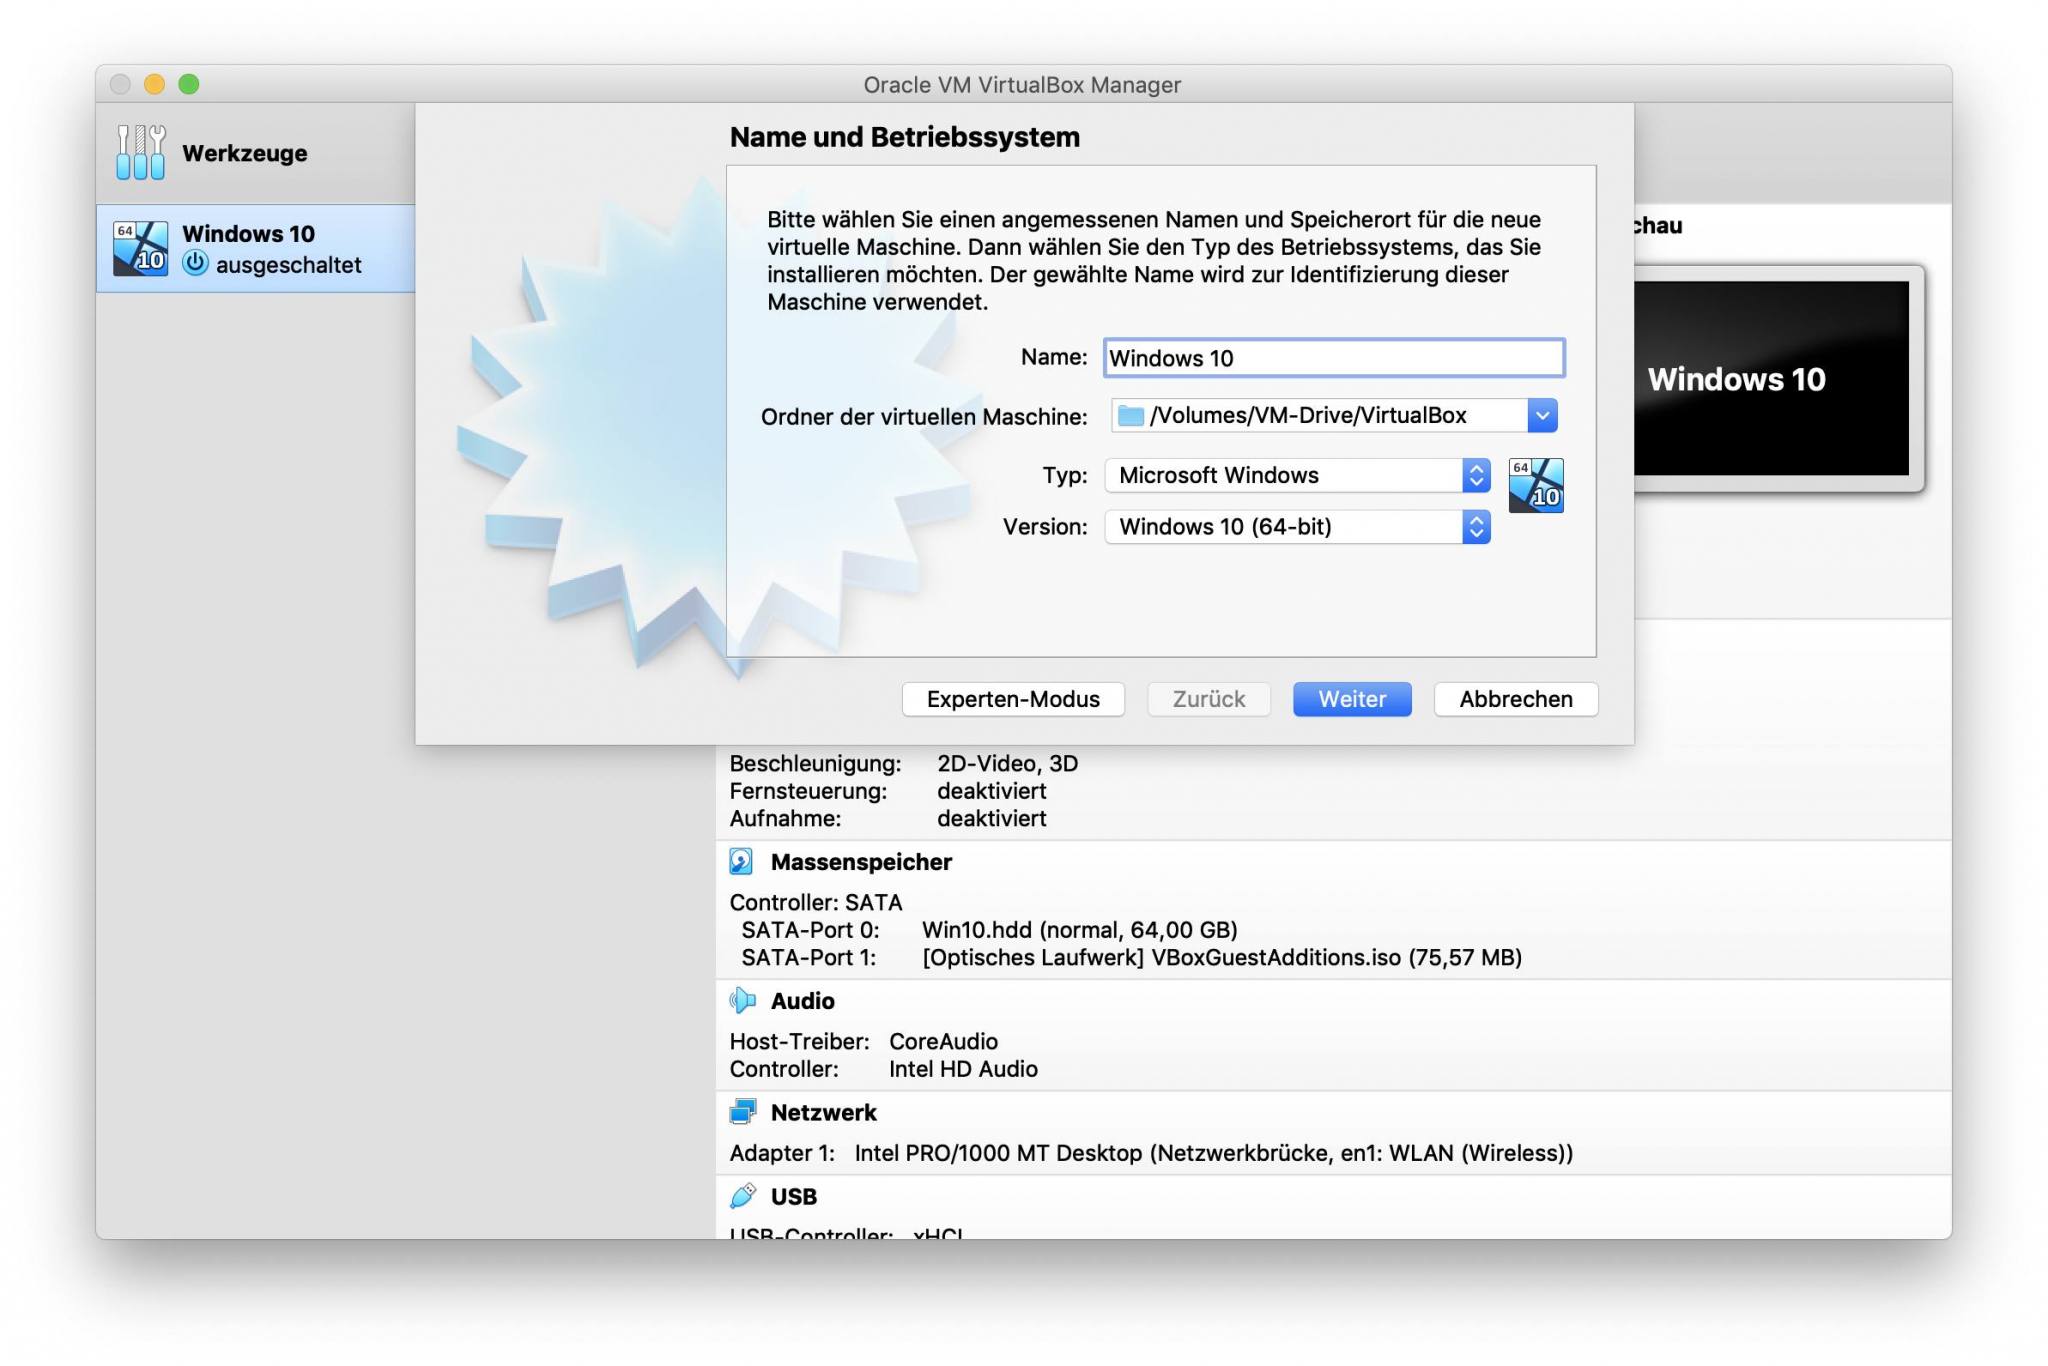Open the Version Windows 10 (64-bit) dropdown

(1297, 527)
